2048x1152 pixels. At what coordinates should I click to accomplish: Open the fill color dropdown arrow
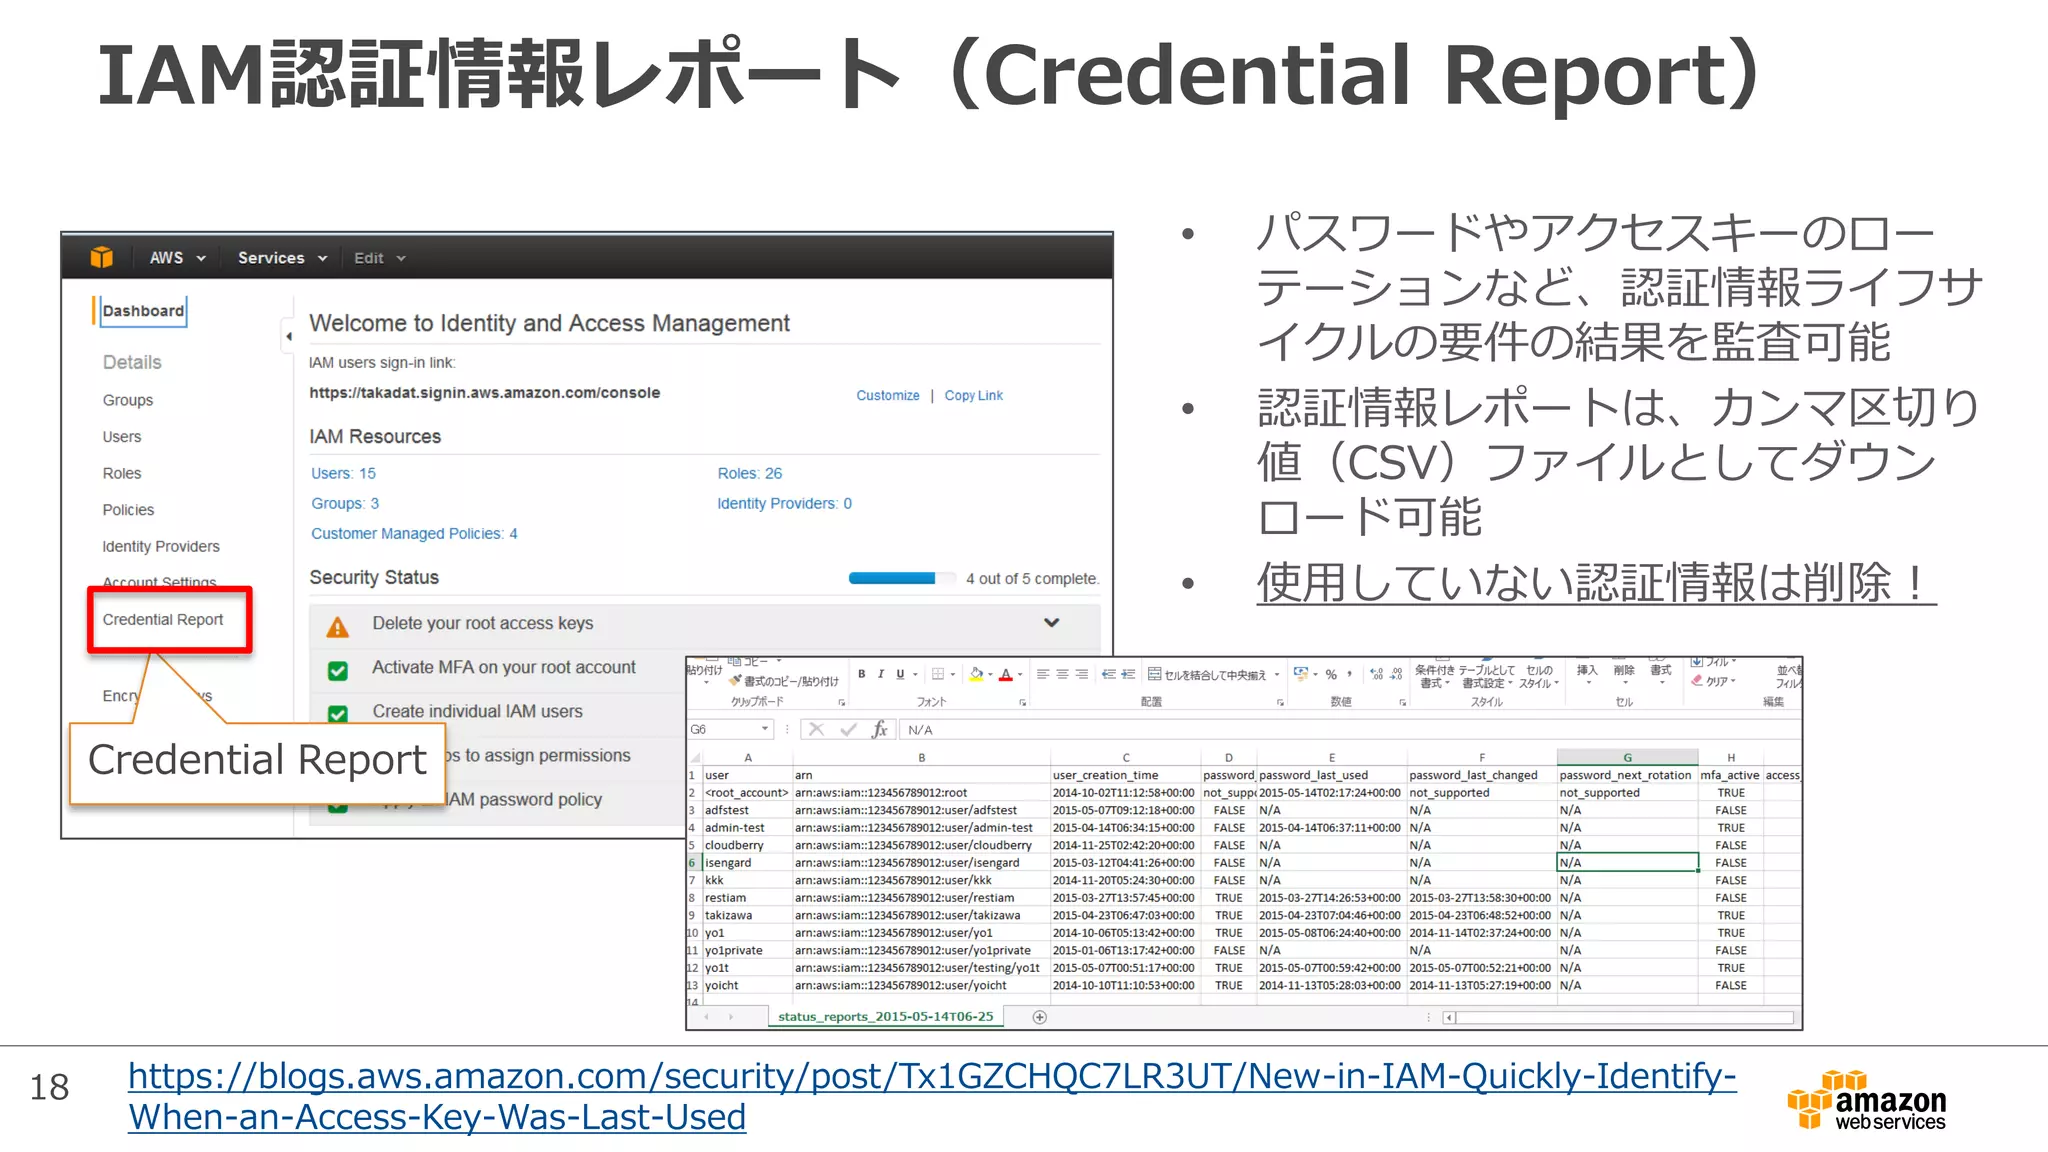[990, 674]
